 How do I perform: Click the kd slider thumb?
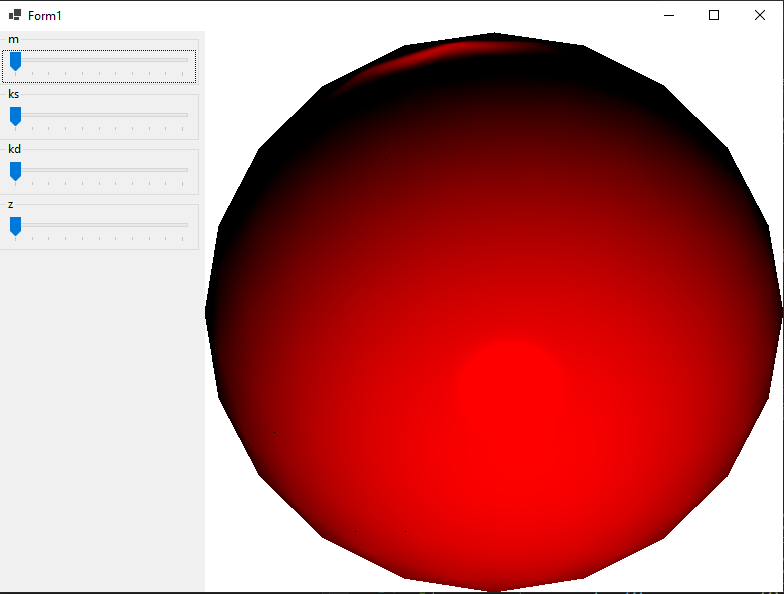tap(15, 171)
